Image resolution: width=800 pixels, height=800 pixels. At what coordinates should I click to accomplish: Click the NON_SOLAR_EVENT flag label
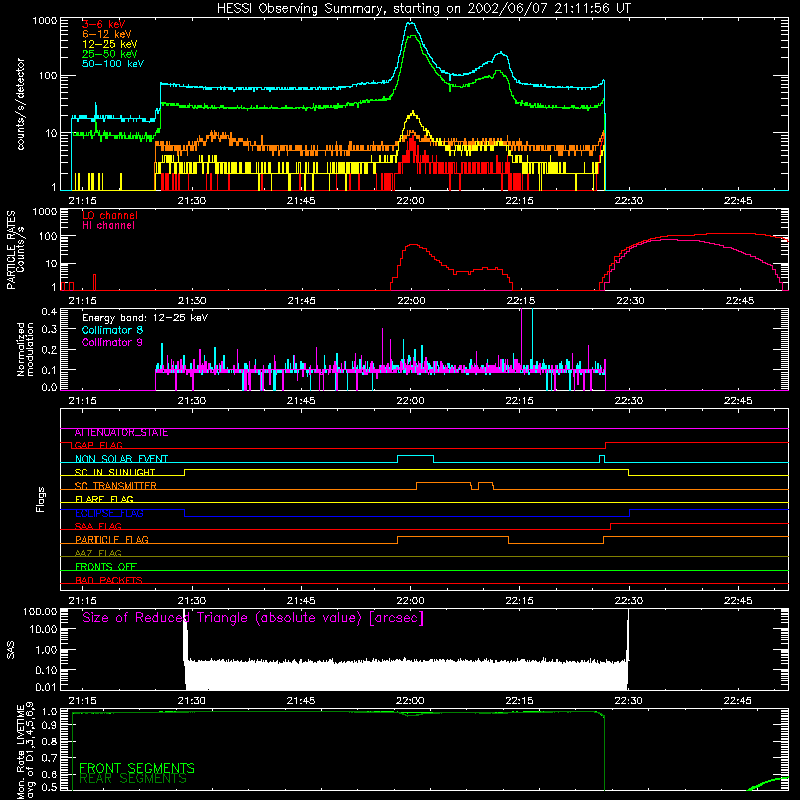[x=121, y=459]
